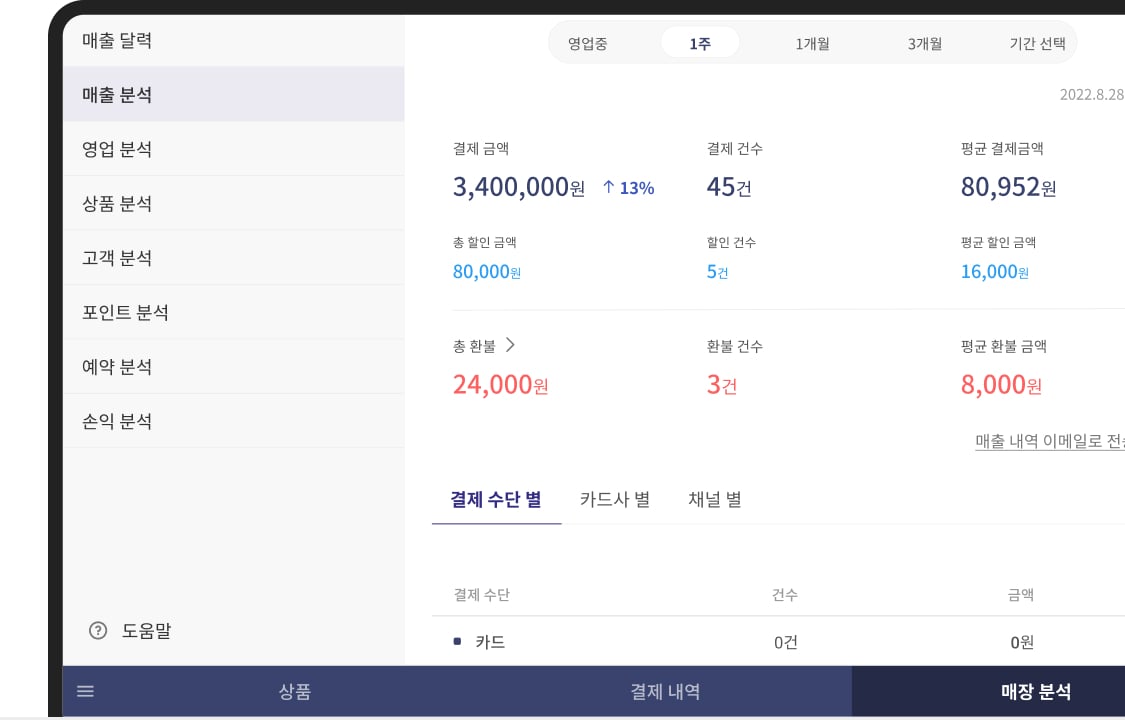1125x720 pixels.
Task: Click the 매출 내역 이메일로 전송 link
Action: click(x=1050, y=441)
